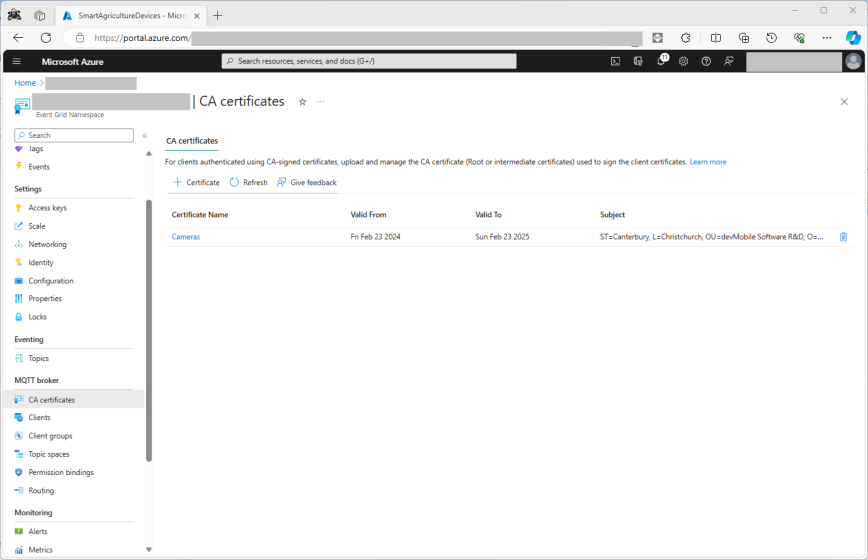Open the Cameras certificate link
Viewport: 868px width, 560px height.
[x=186, y=237]
